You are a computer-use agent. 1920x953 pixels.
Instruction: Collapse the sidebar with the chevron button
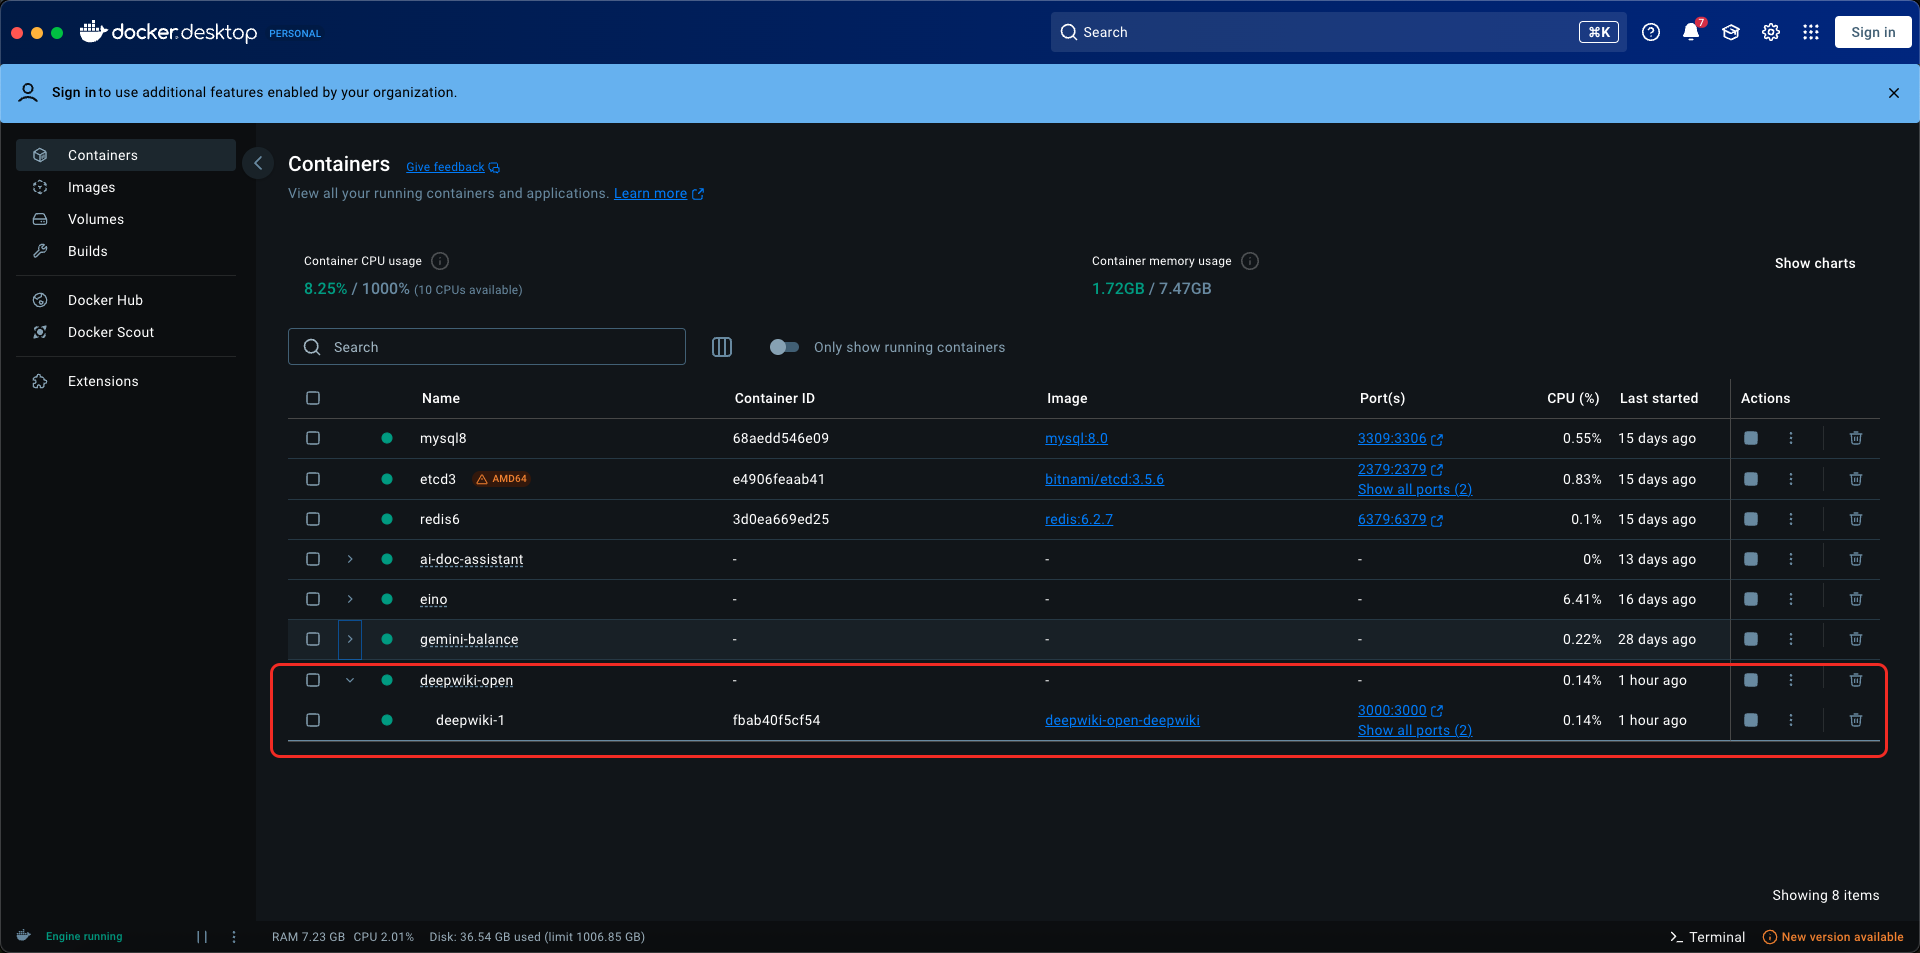[x=258, y=163]
